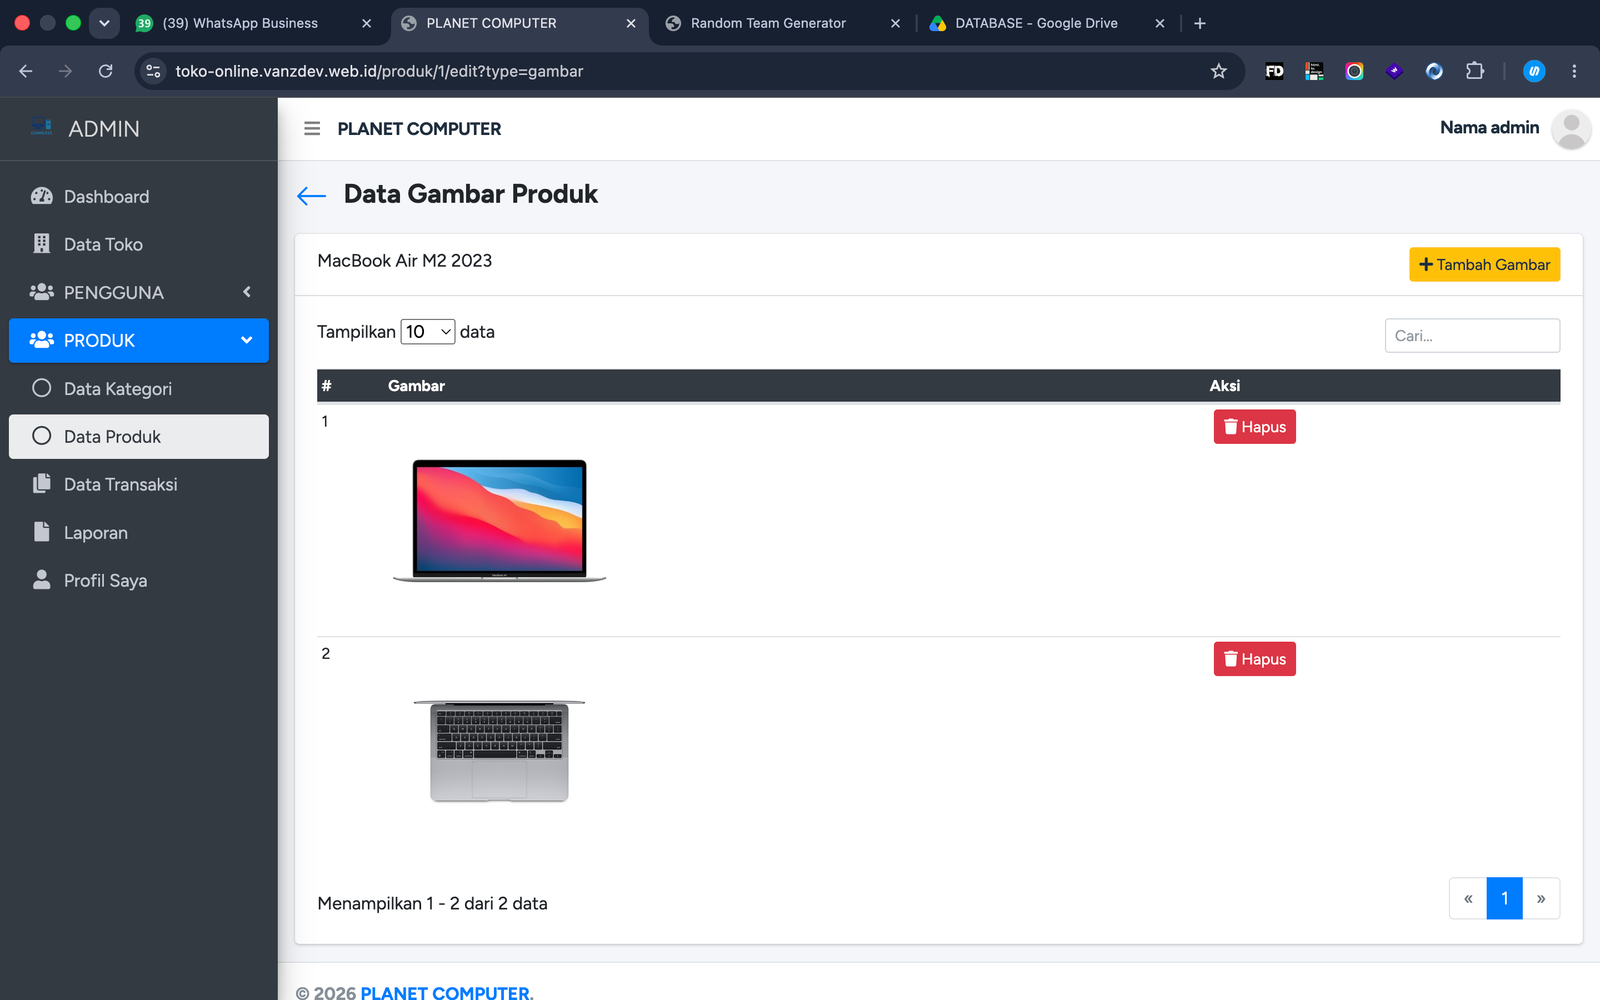Toggle sidebar with the hamburger menu icon
Image resolution: width=1600 pixels, height=1000 pixels.
pyautogui.click(x=312, y=129)
